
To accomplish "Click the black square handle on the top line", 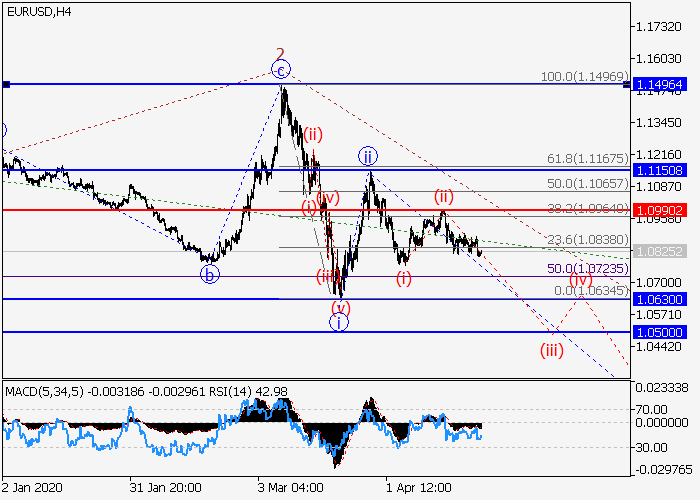I will [x=6, y=85].
